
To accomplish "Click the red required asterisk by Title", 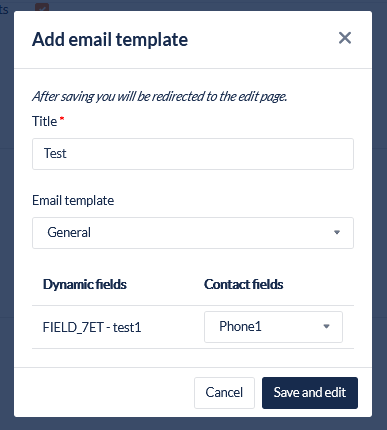I will 62,118.
